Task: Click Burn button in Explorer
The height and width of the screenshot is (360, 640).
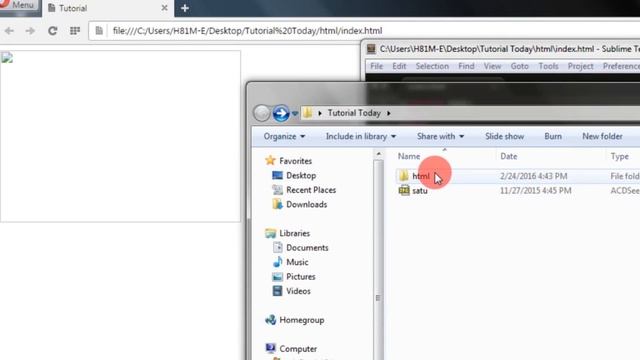Action: [553, 136]
